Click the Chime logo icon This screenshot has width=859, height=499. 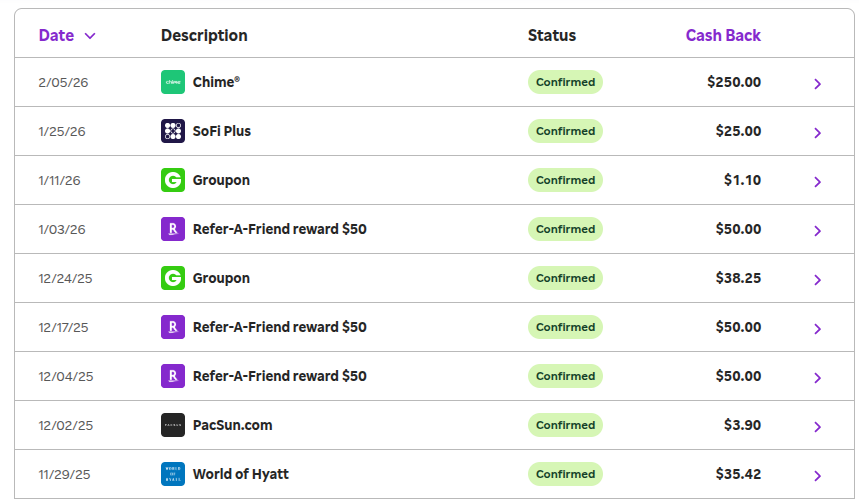pyautogui.click(x=173, y=82)
